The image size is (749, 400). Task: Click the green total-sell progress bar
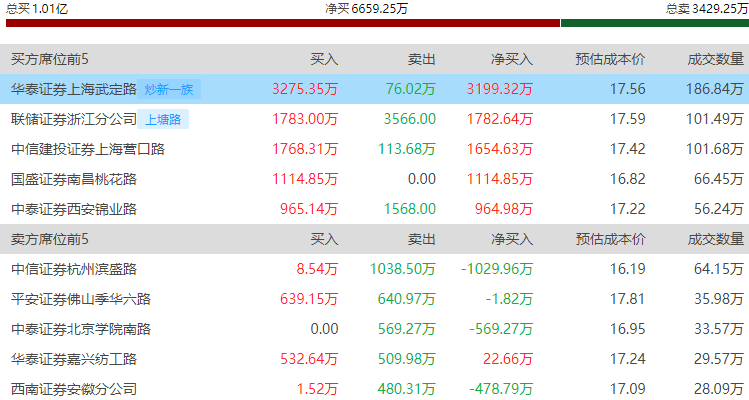click(655, 23)
